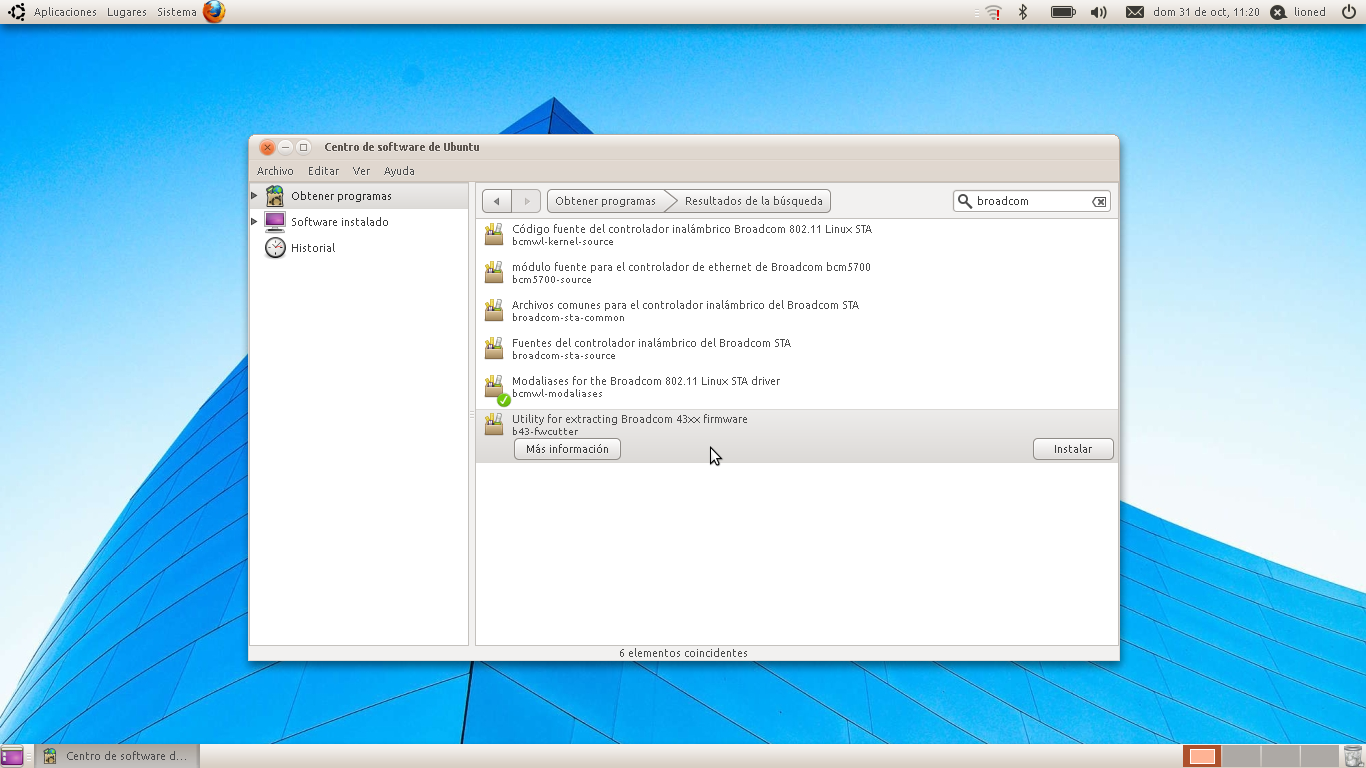1366x768 pixels.
Task: Open the Archivo menu
Action: pos(275,171)
